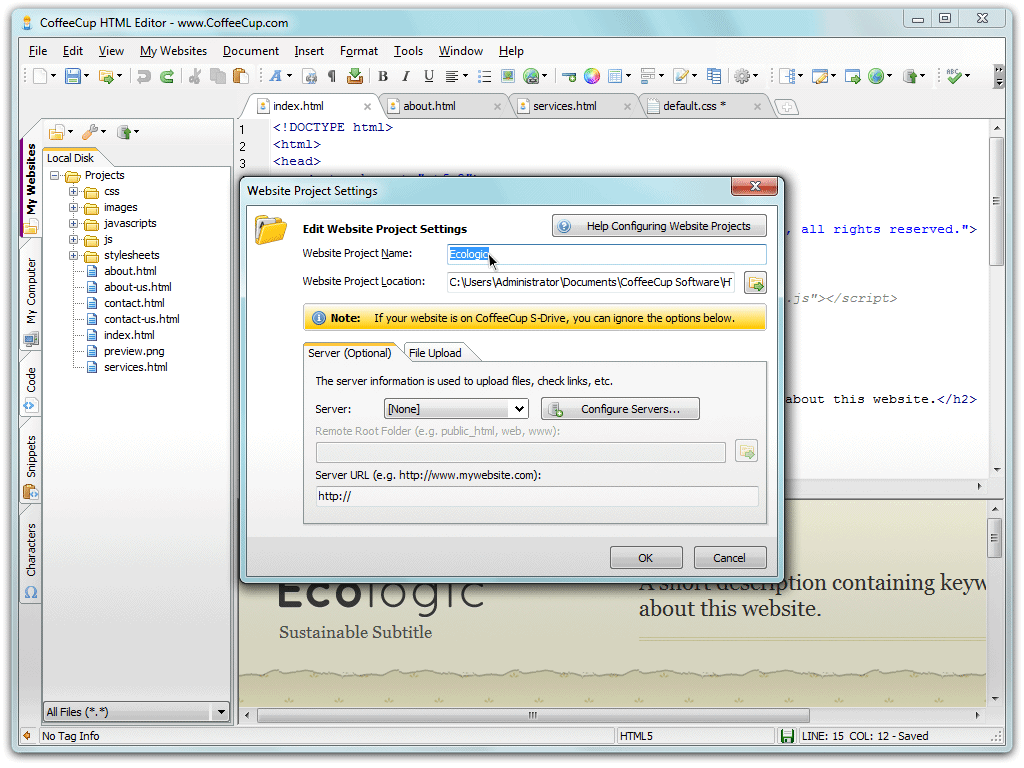Image resolution: width=1024 pixels, height=768 pixels.
Task: Switch to services.html document tab
Action: pyautogui.click(x=564, y=106)
